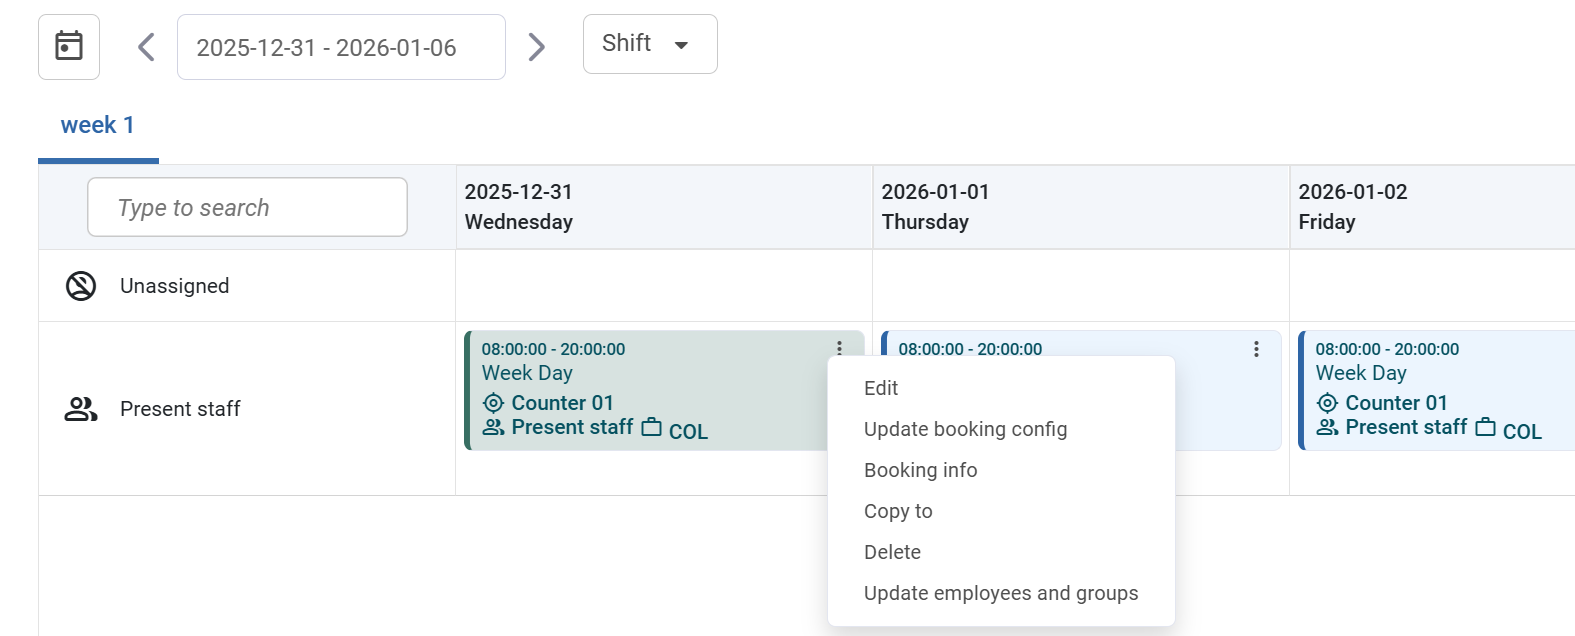Click the Type to search field

(247, 207)
